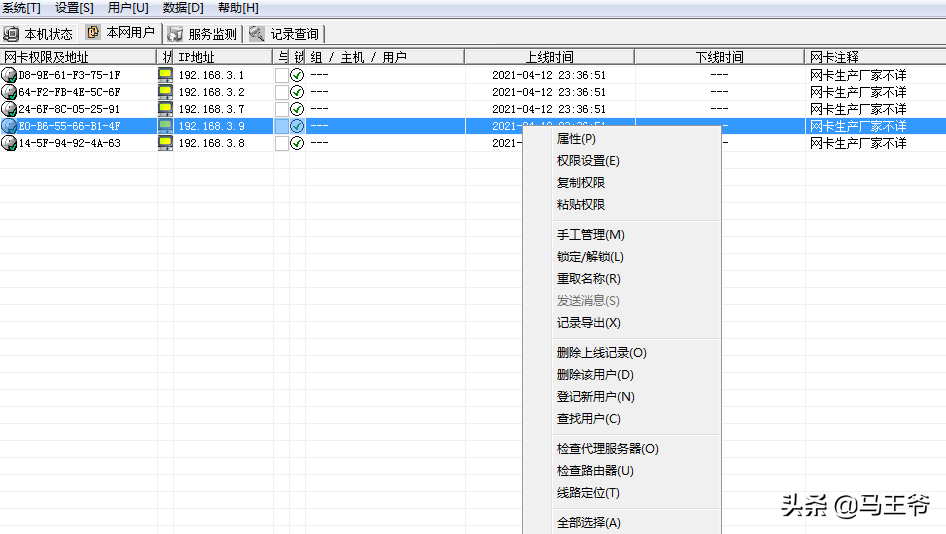Click green check lock icon for 192.168.3.2

297,92
